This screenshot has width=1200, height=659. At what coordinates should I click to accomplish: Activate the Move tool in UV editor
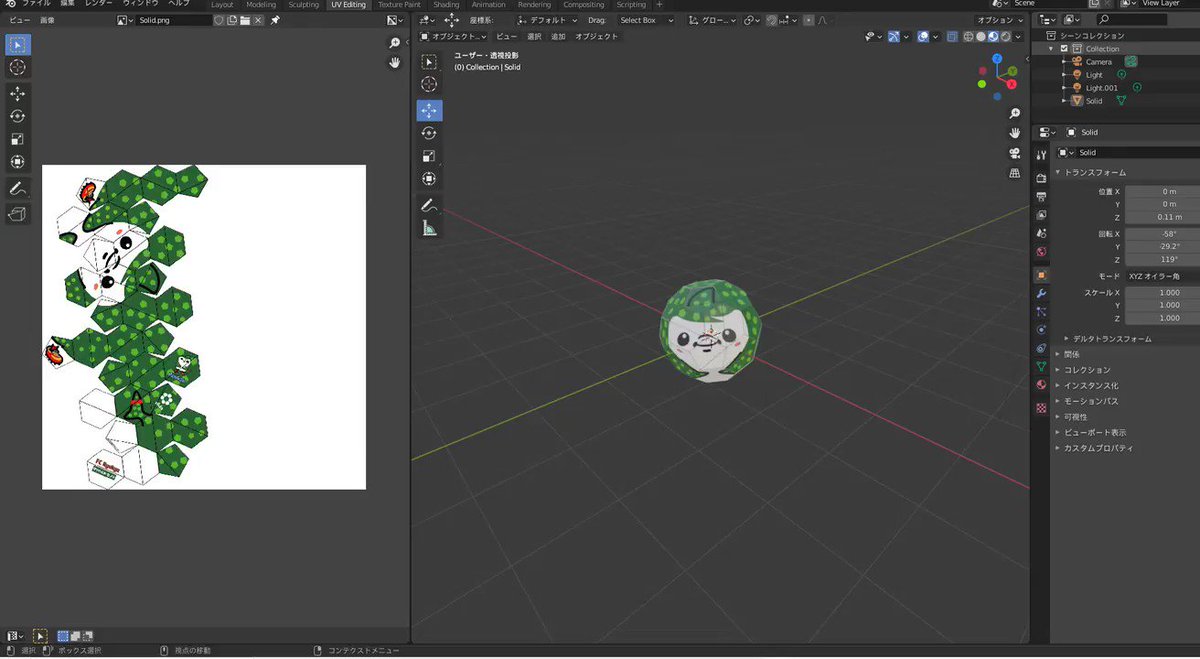(x=17, y=93)
